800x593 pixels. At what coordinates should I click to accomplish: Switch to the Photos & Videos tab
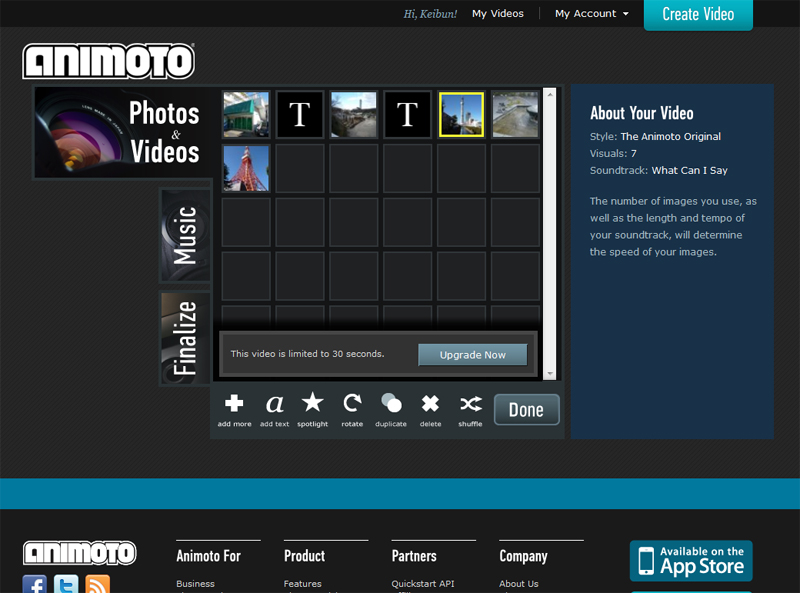122,133
